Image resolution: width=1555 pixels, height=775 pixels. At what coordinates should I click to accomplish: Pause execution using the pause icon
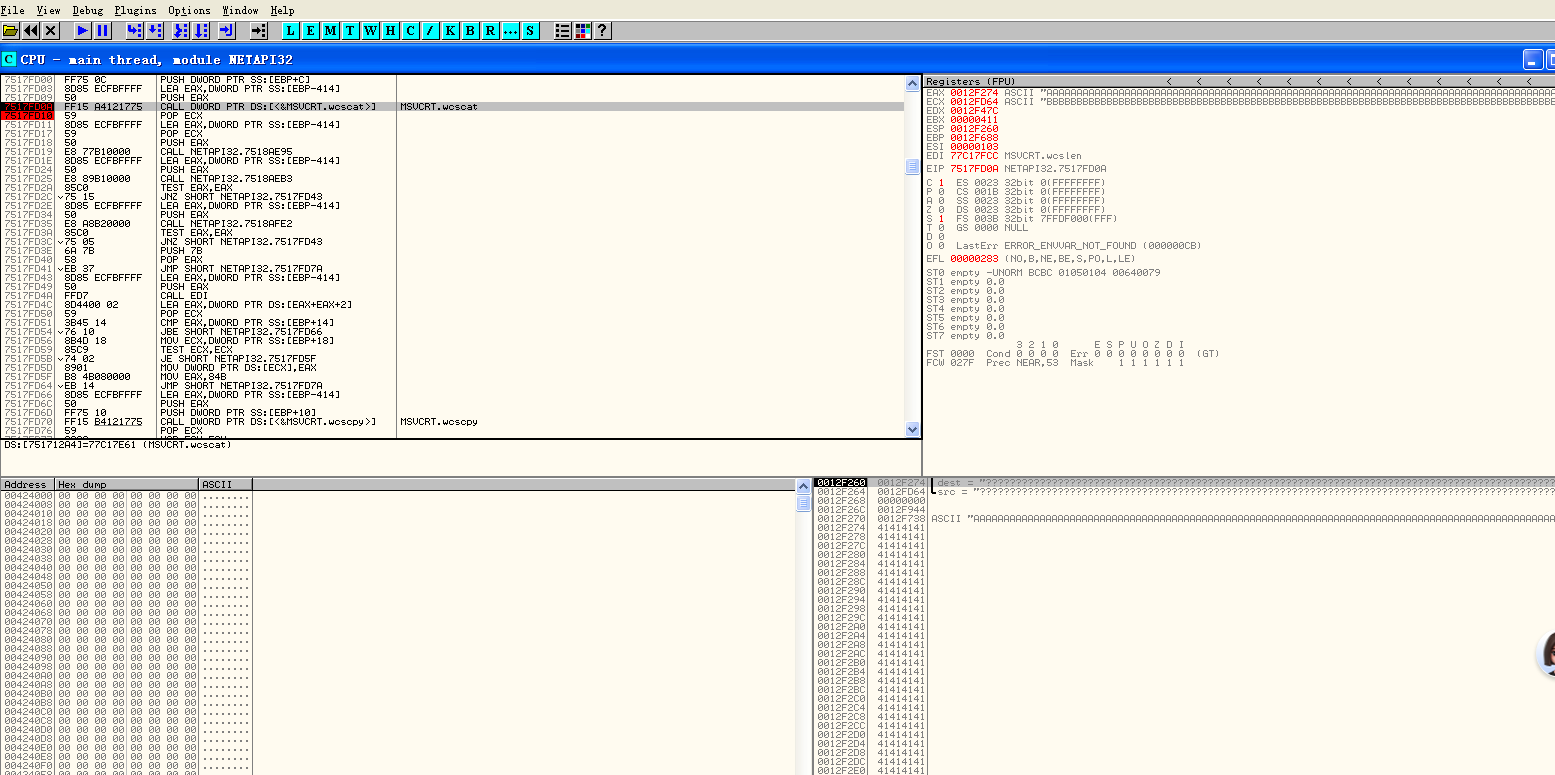coord(103,31)
